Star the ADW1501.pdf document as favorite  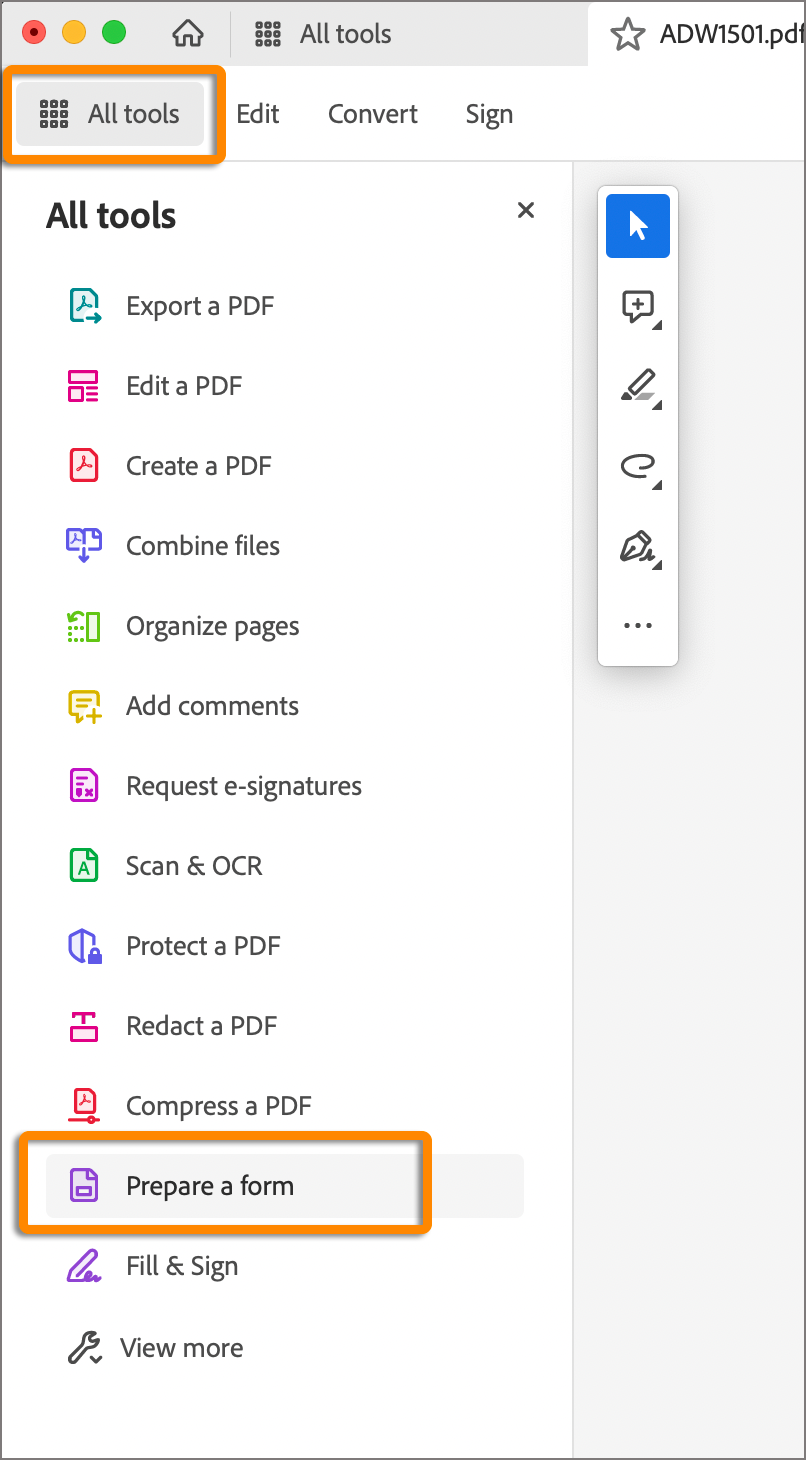628,34
